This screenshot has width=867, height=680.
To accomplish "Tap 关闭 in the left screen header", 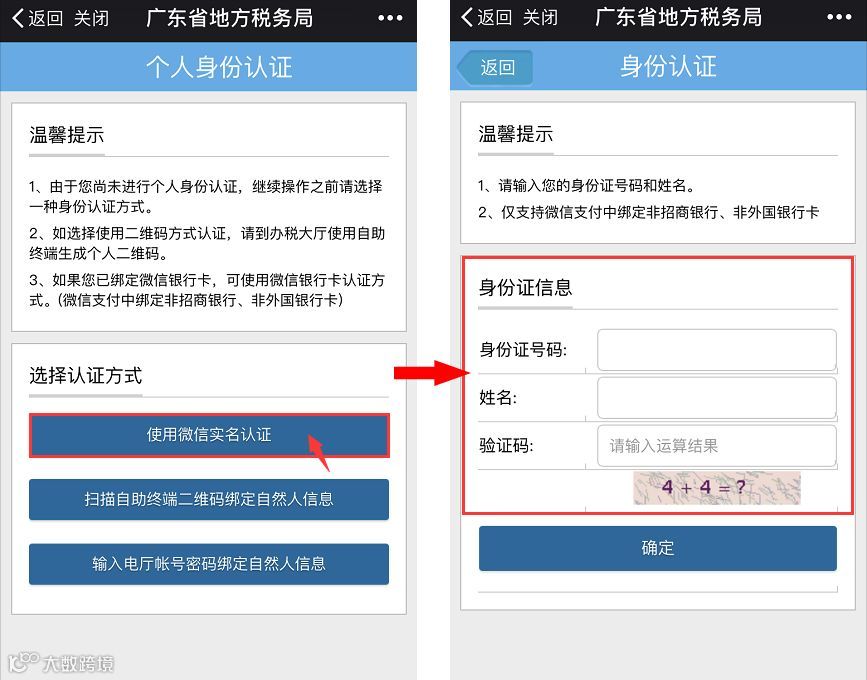I will [91, 18].
